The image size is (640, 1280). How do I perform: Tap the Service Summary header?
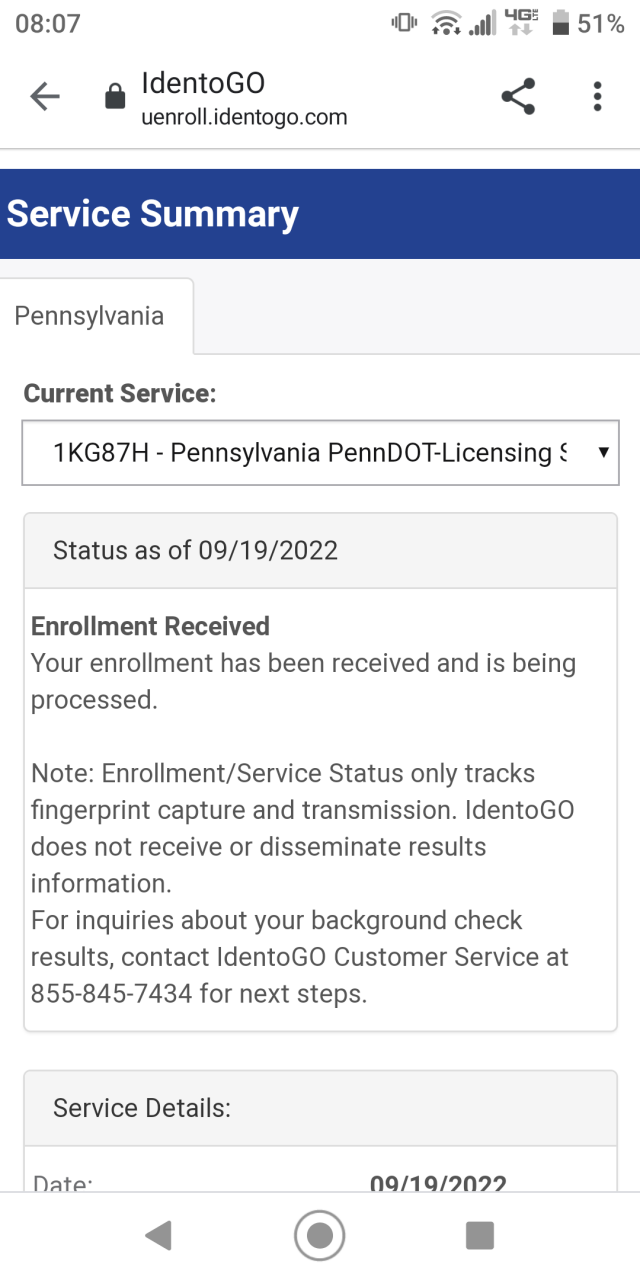coord(153,214)
